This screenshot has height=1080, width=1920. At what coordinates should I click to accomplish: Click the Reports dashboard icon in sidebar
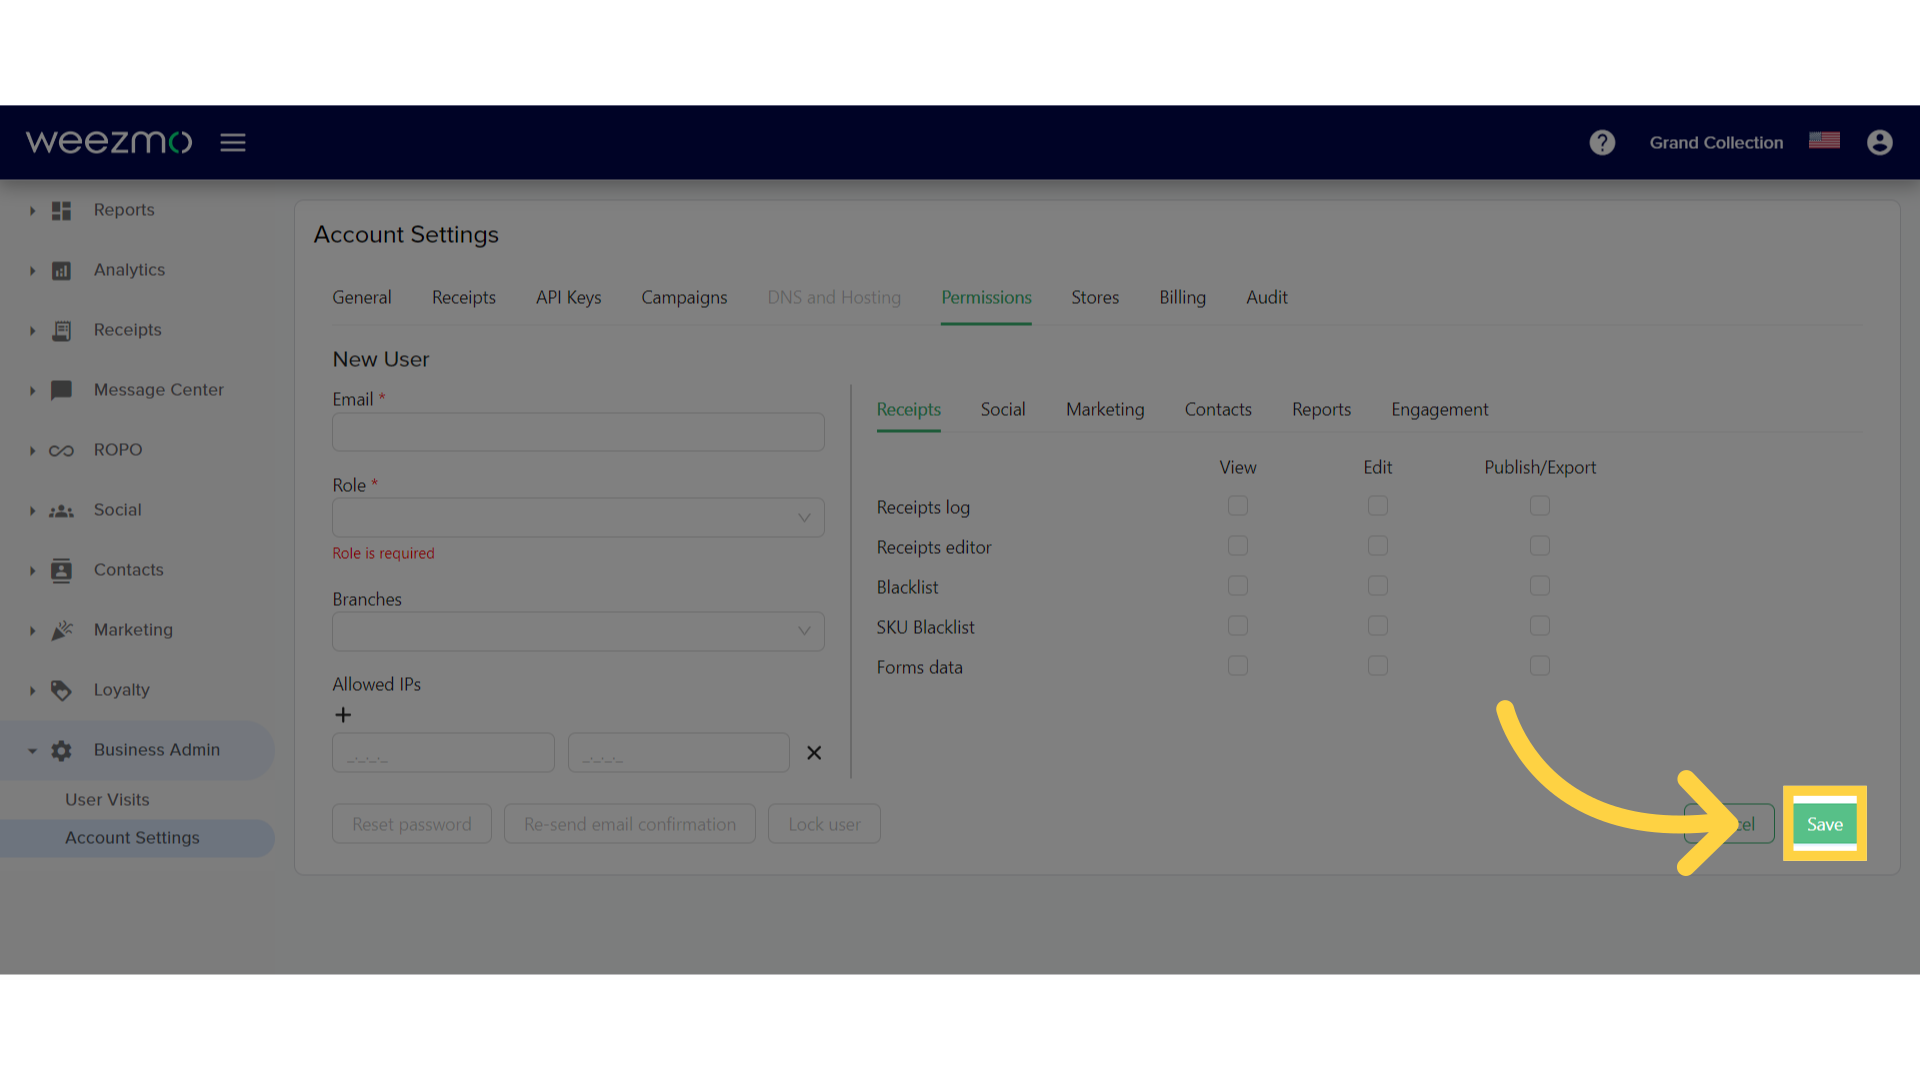click(62, 210)
